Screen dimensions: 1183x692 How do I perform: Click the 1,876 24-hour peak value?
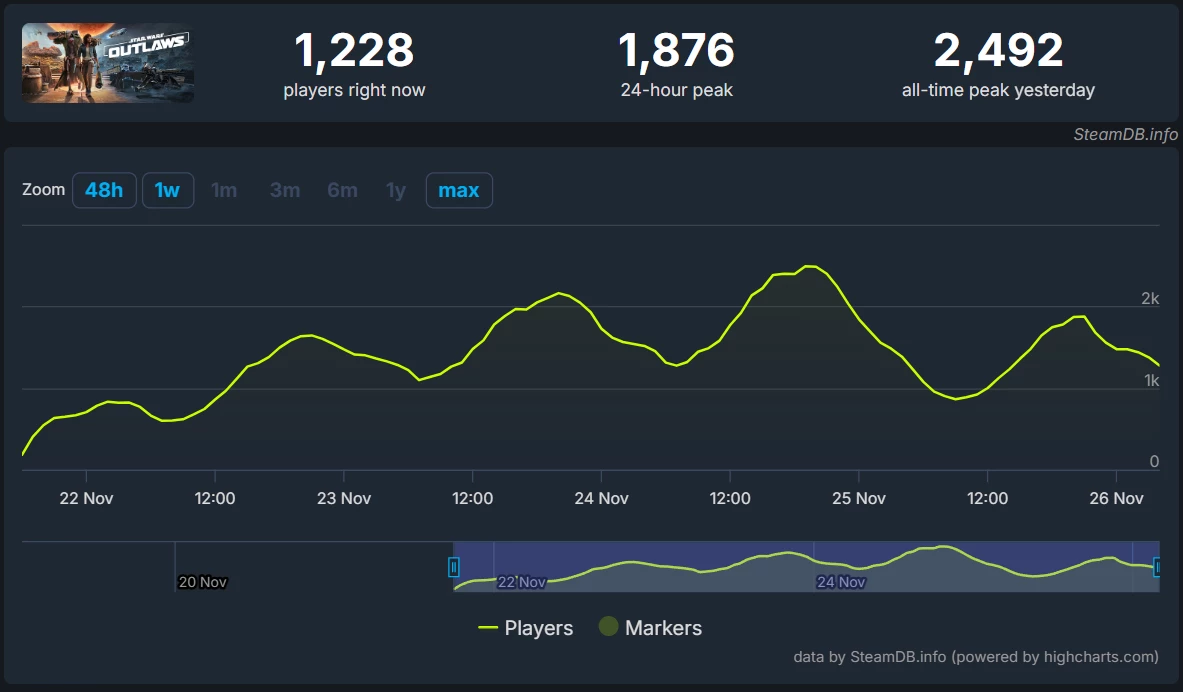pyautogui.click(x=676, y=51)
